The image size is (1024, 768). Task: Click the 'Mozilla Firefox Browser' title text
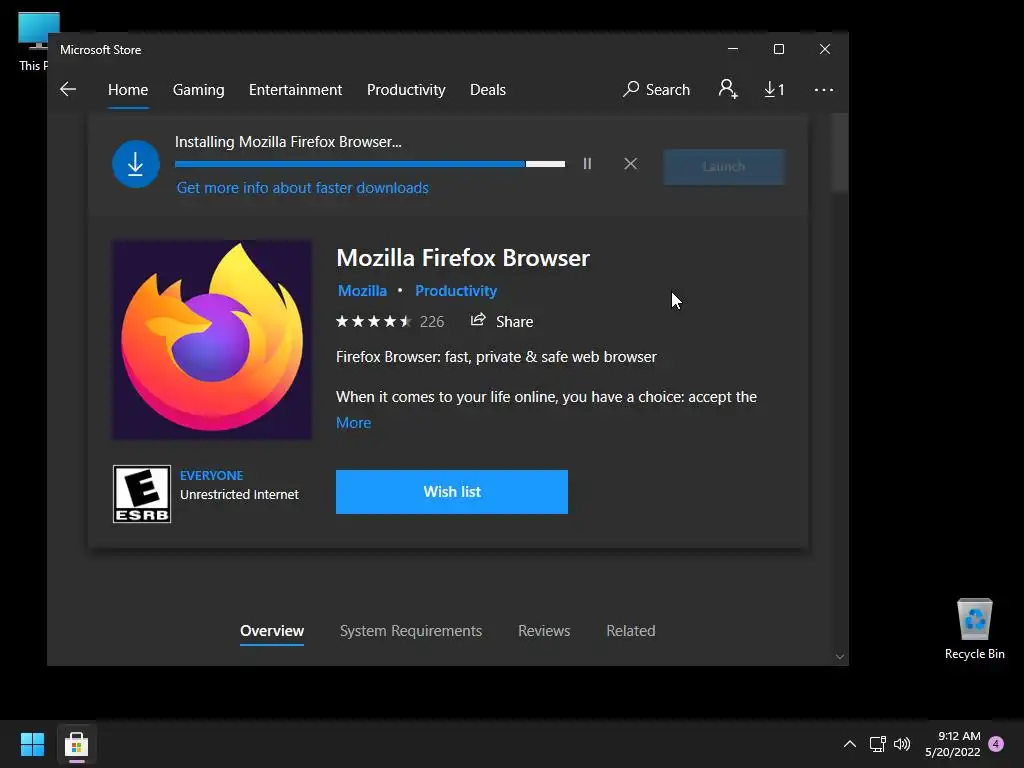463,258
